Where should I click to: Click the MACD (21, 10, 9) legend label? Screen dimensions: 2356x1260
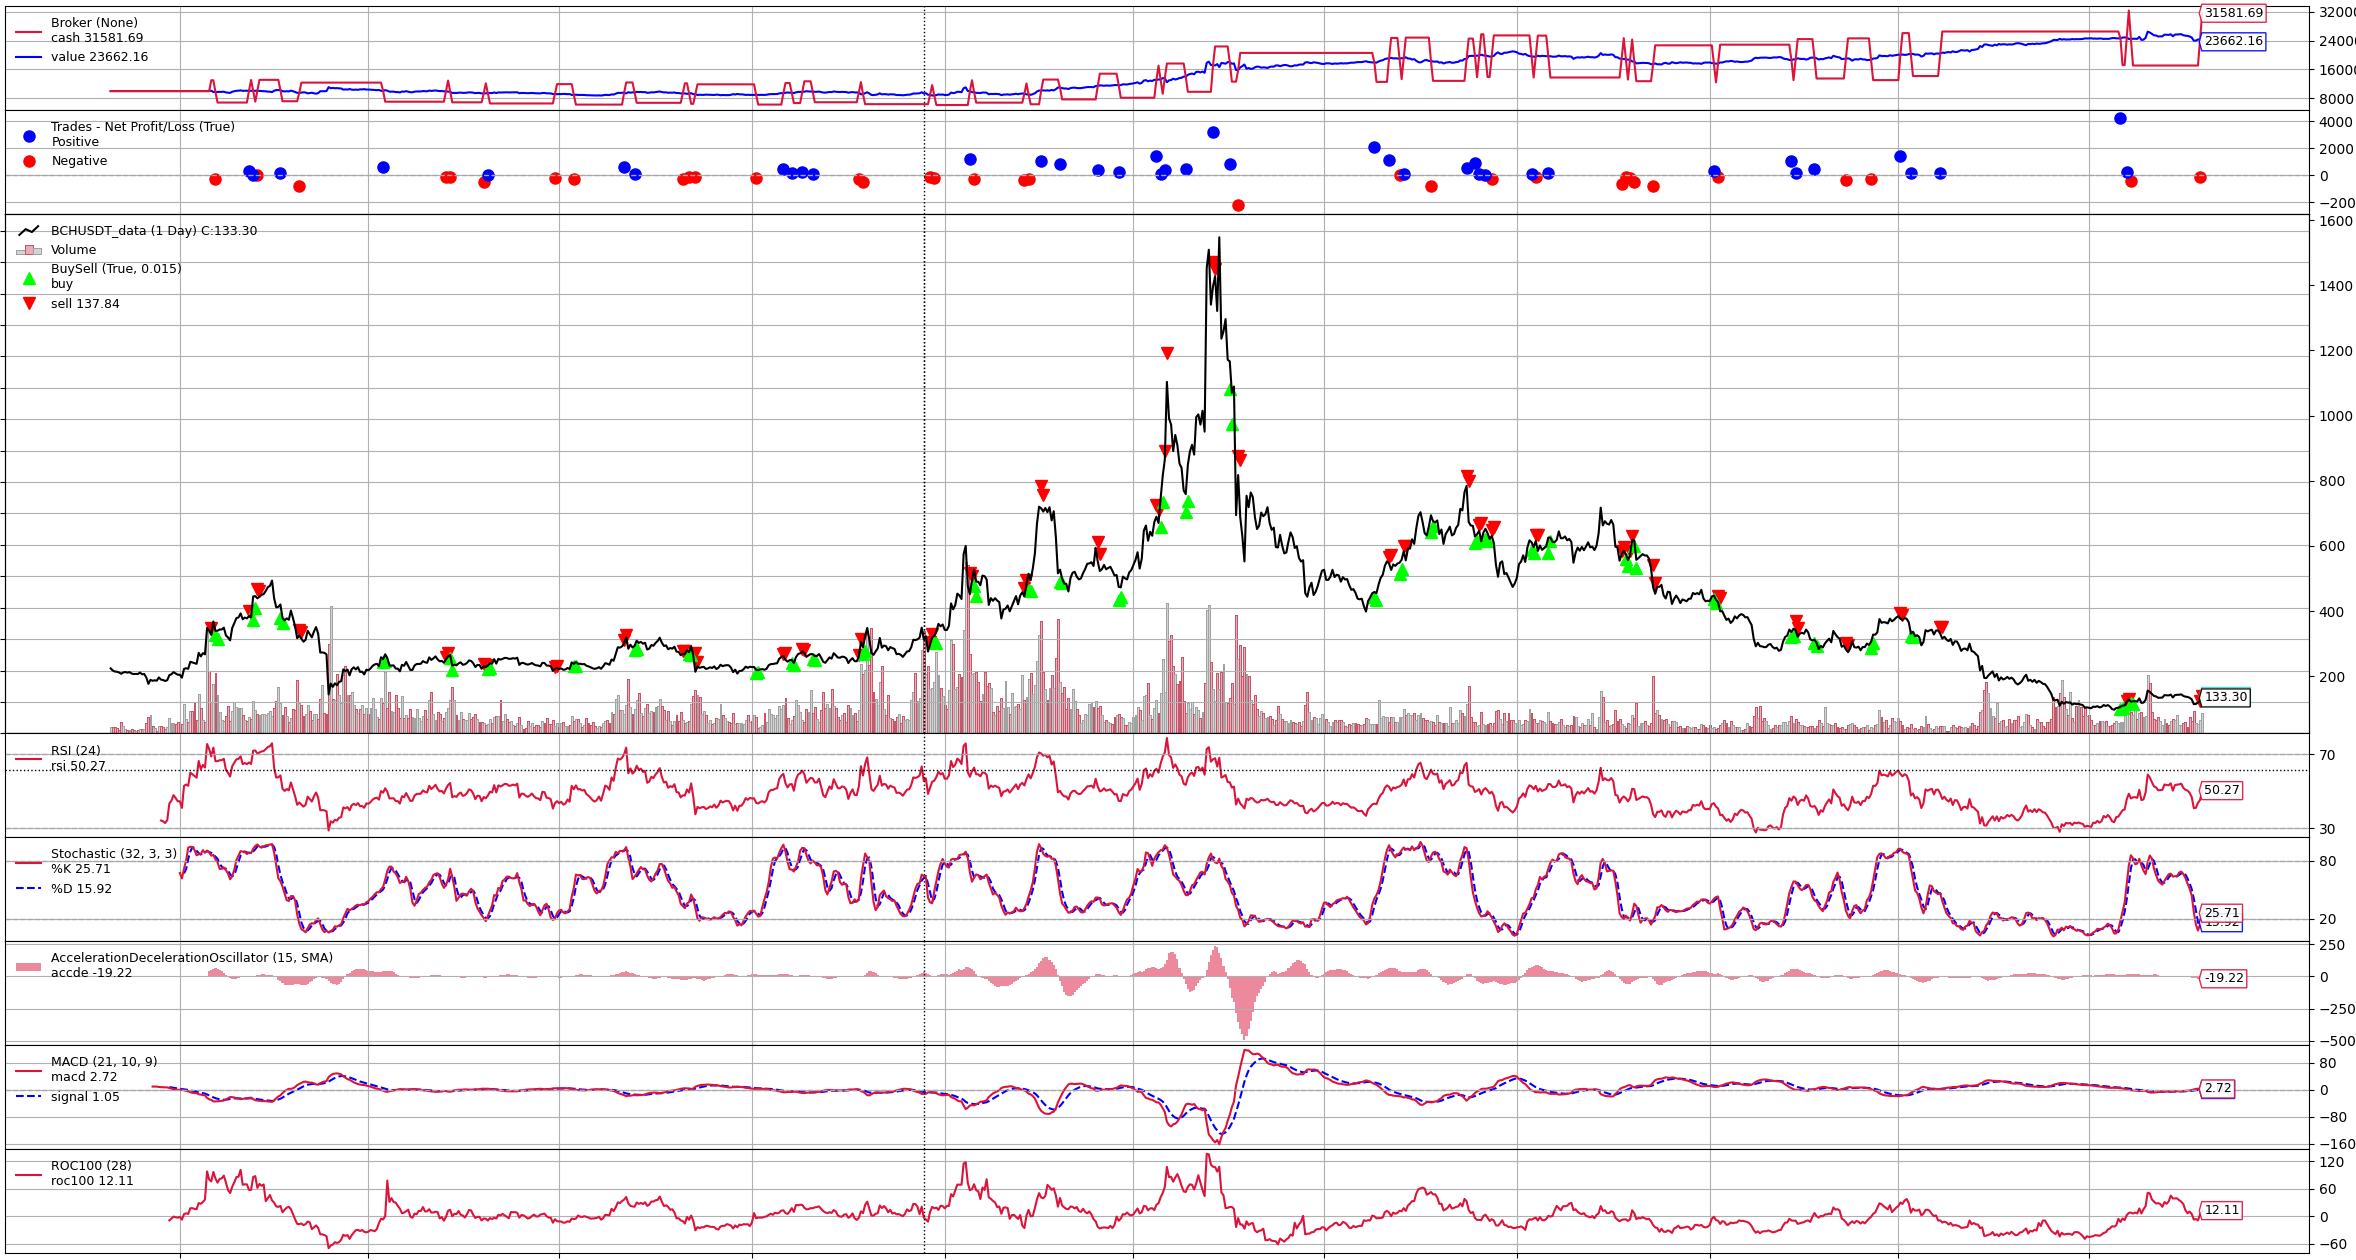pyautogui.click(x=104, y=1062)
